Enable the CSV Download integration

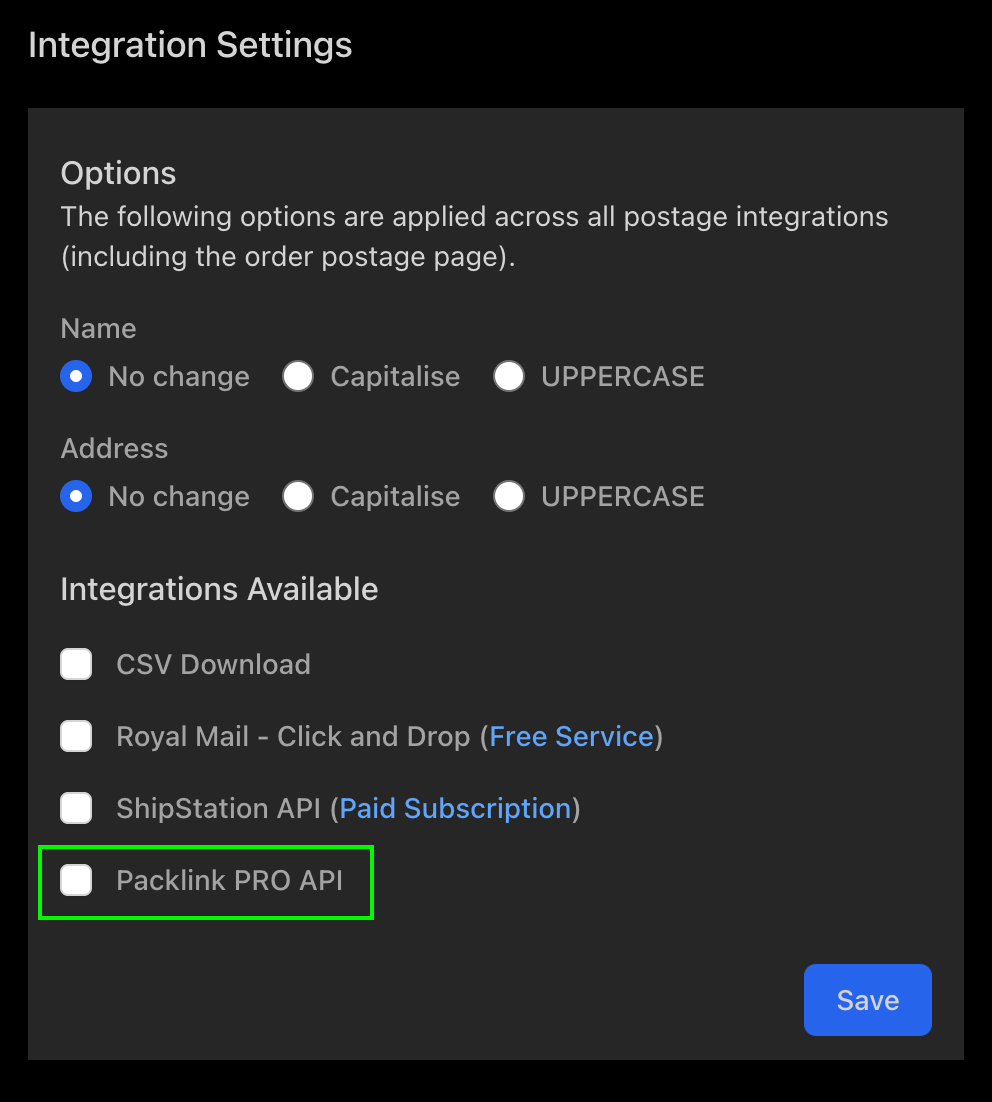(x=76, y=664)
